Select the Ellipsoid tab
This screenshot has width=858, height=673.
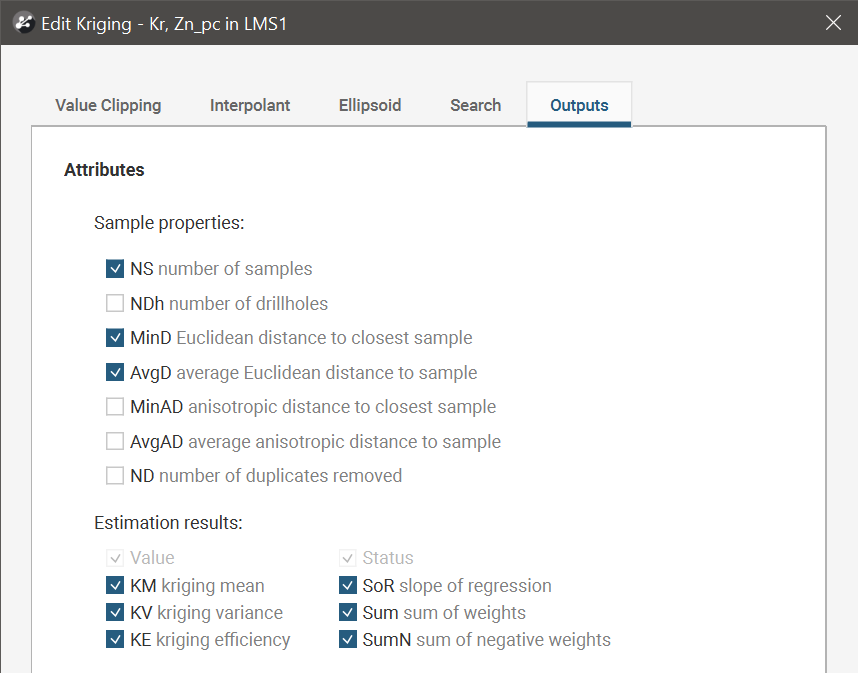(370, 105)
